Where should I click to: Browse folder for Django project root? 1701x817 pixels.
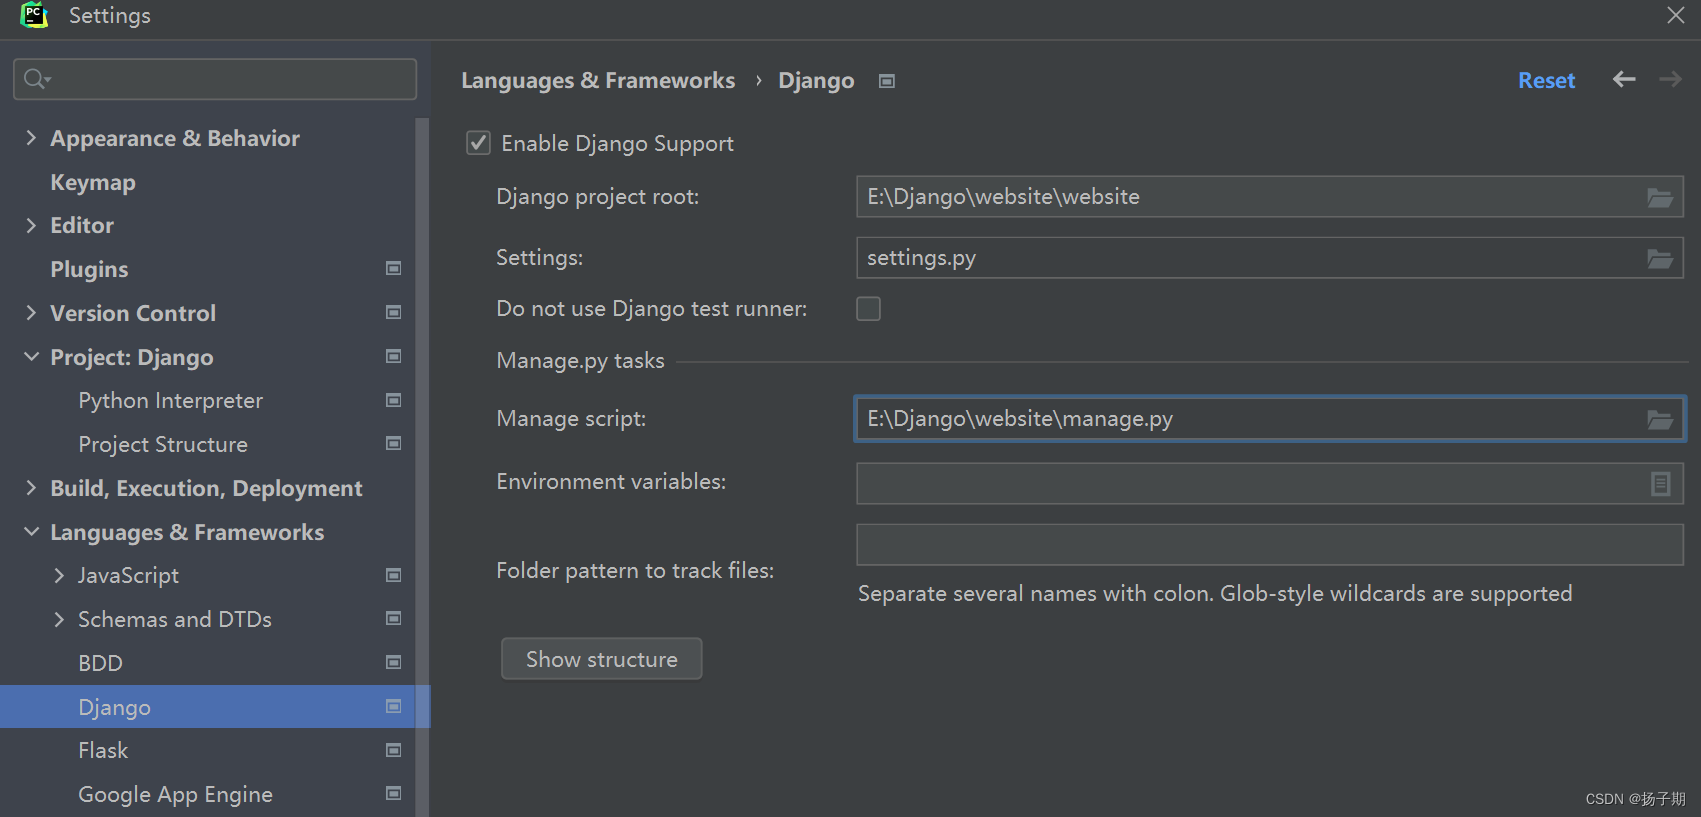coord(1660,198)
